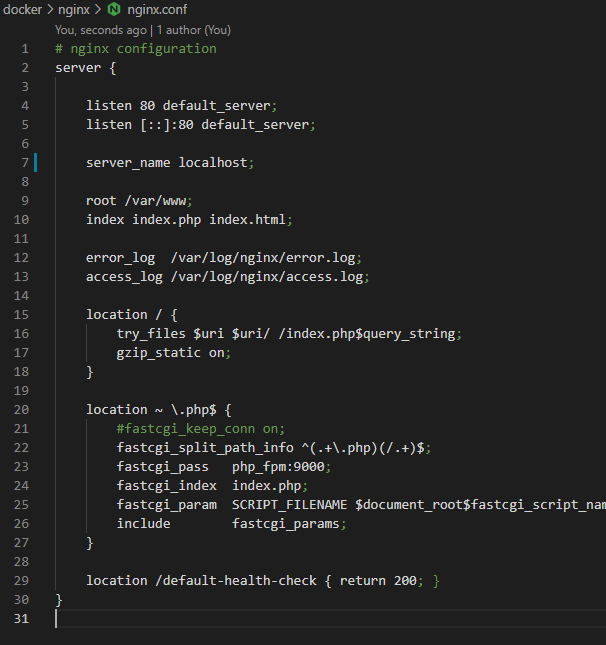Open the nginx breadcrumb folder

(x=74, y=9)
